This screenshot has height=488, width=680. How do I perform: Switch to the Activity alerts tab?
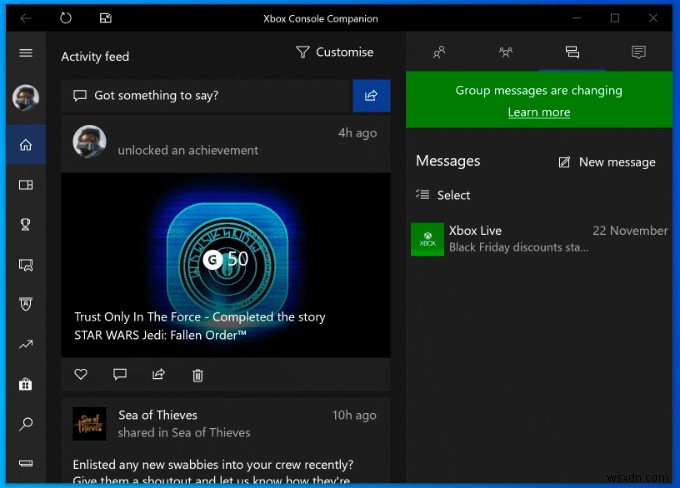coord(638,52)
